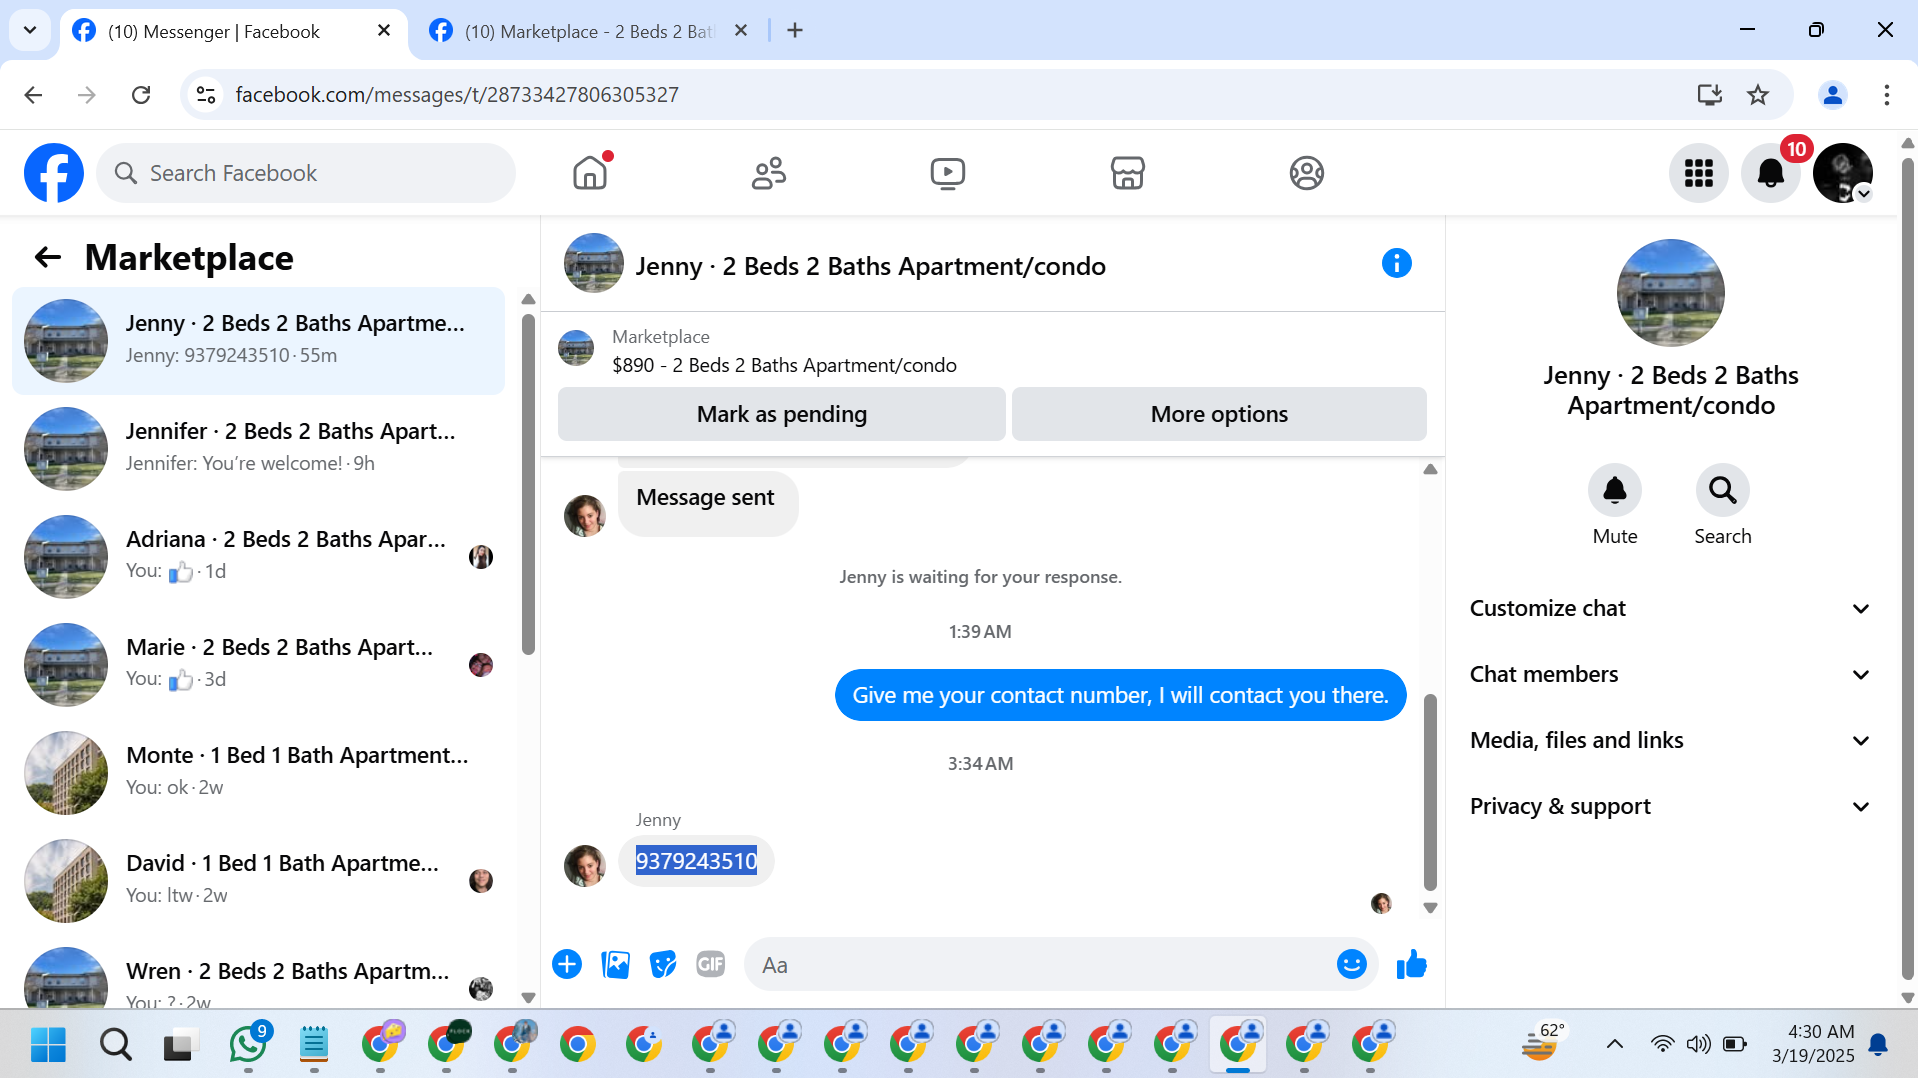Click the back arrow beside Marketplace heading
Screen dimensions: 1918x1078
click(48, 258)
